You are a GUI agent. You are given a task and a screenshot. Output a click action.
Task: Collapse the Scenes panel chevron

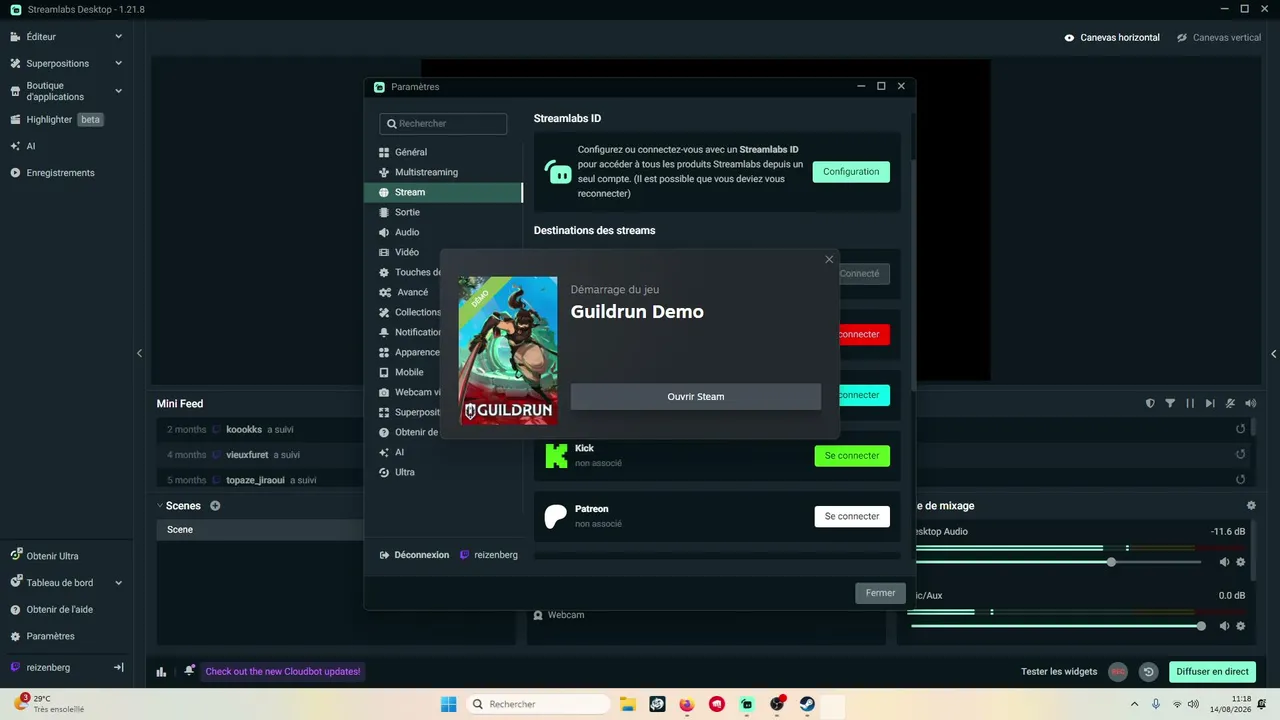coord(160,506)
